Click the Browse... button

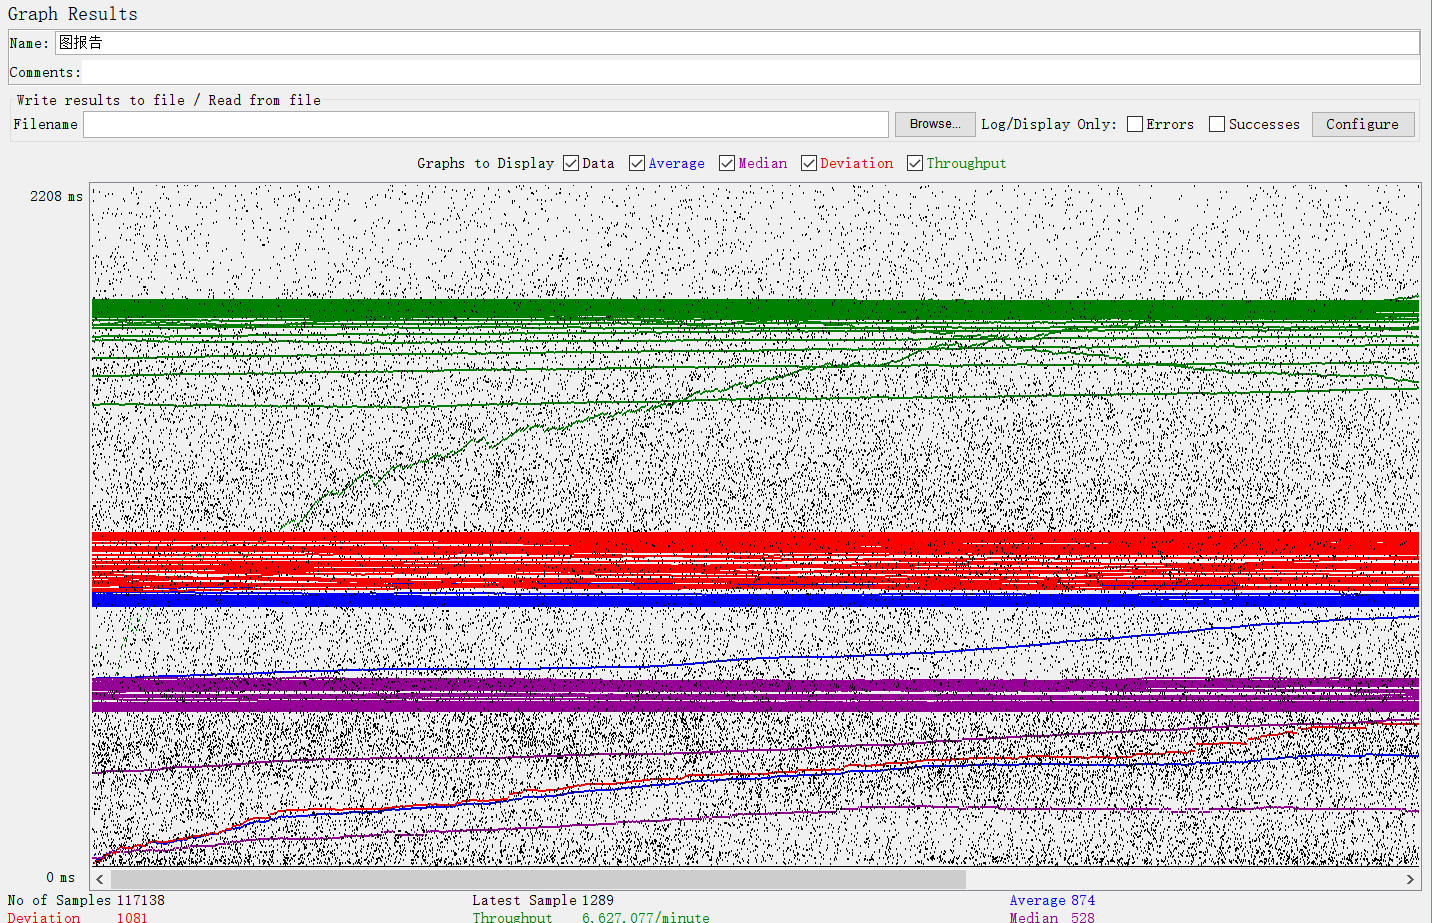[x=935, y=124]
